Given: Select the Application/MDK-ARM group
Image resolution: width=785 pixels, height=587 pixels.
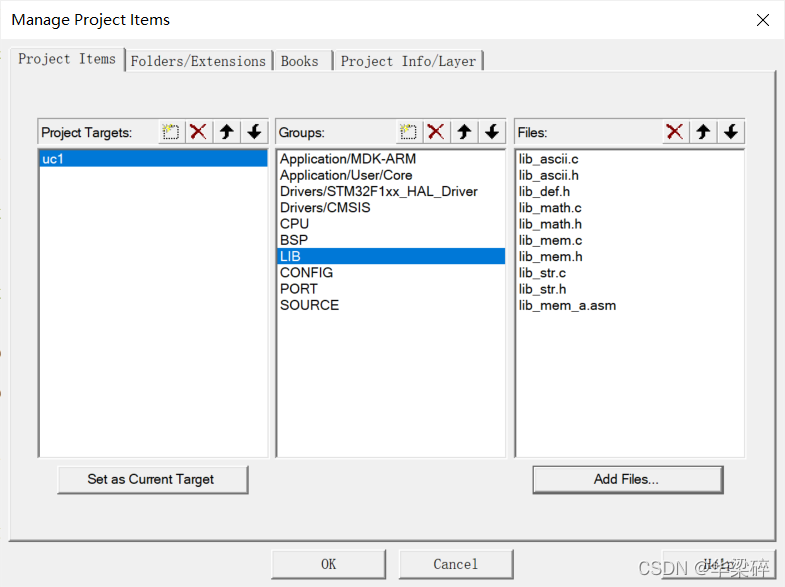Looking at the screenshot, I should pyautogui.click(x=390, y=159).
